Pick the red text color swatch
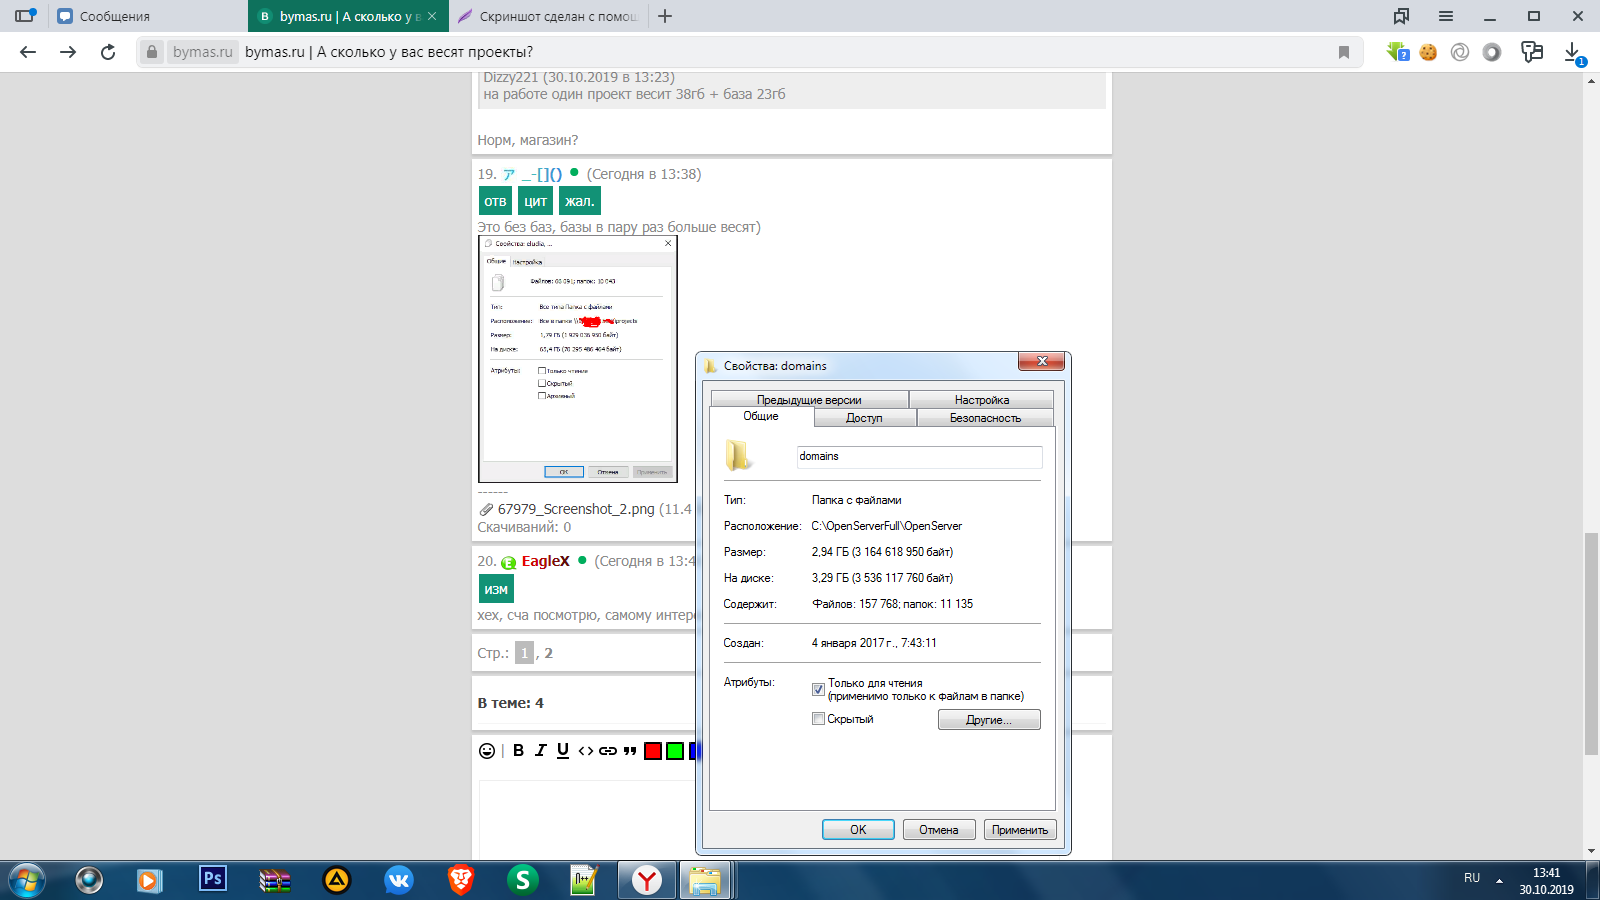This screenshot has height=900, width=1600. 653,751
